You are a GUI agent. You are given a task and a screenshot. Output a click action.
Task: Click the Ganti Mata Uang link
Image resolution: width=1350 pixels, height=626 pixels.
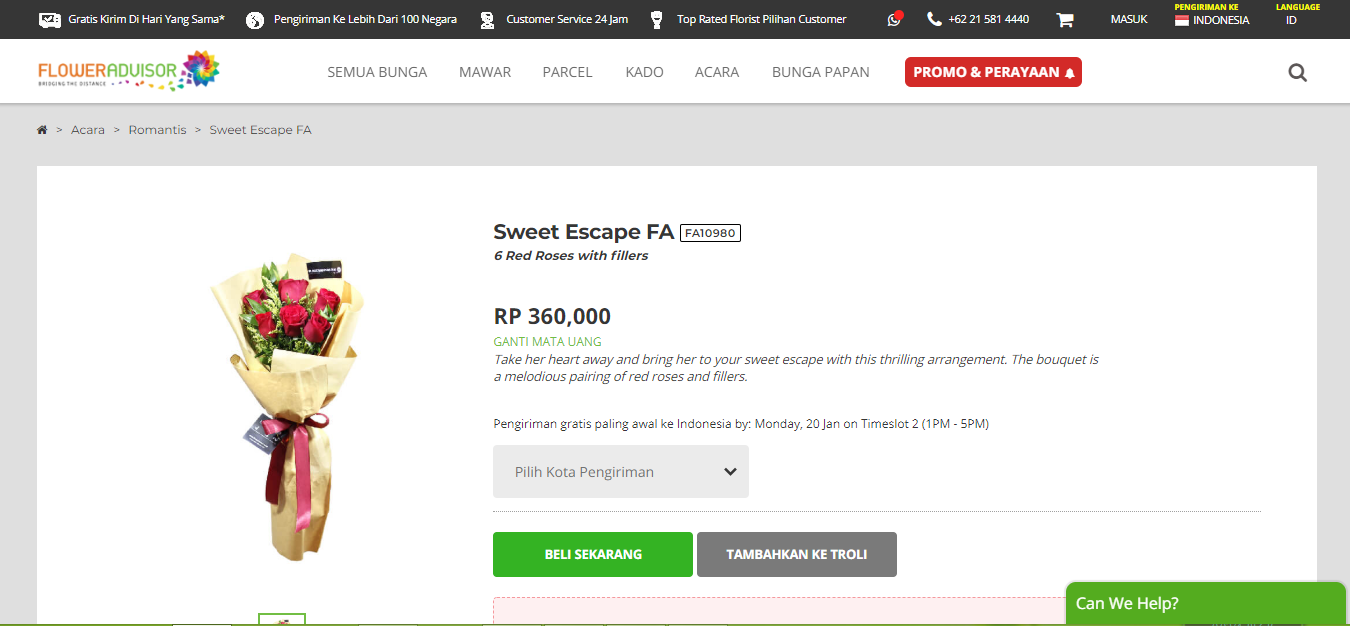point(547,341)
